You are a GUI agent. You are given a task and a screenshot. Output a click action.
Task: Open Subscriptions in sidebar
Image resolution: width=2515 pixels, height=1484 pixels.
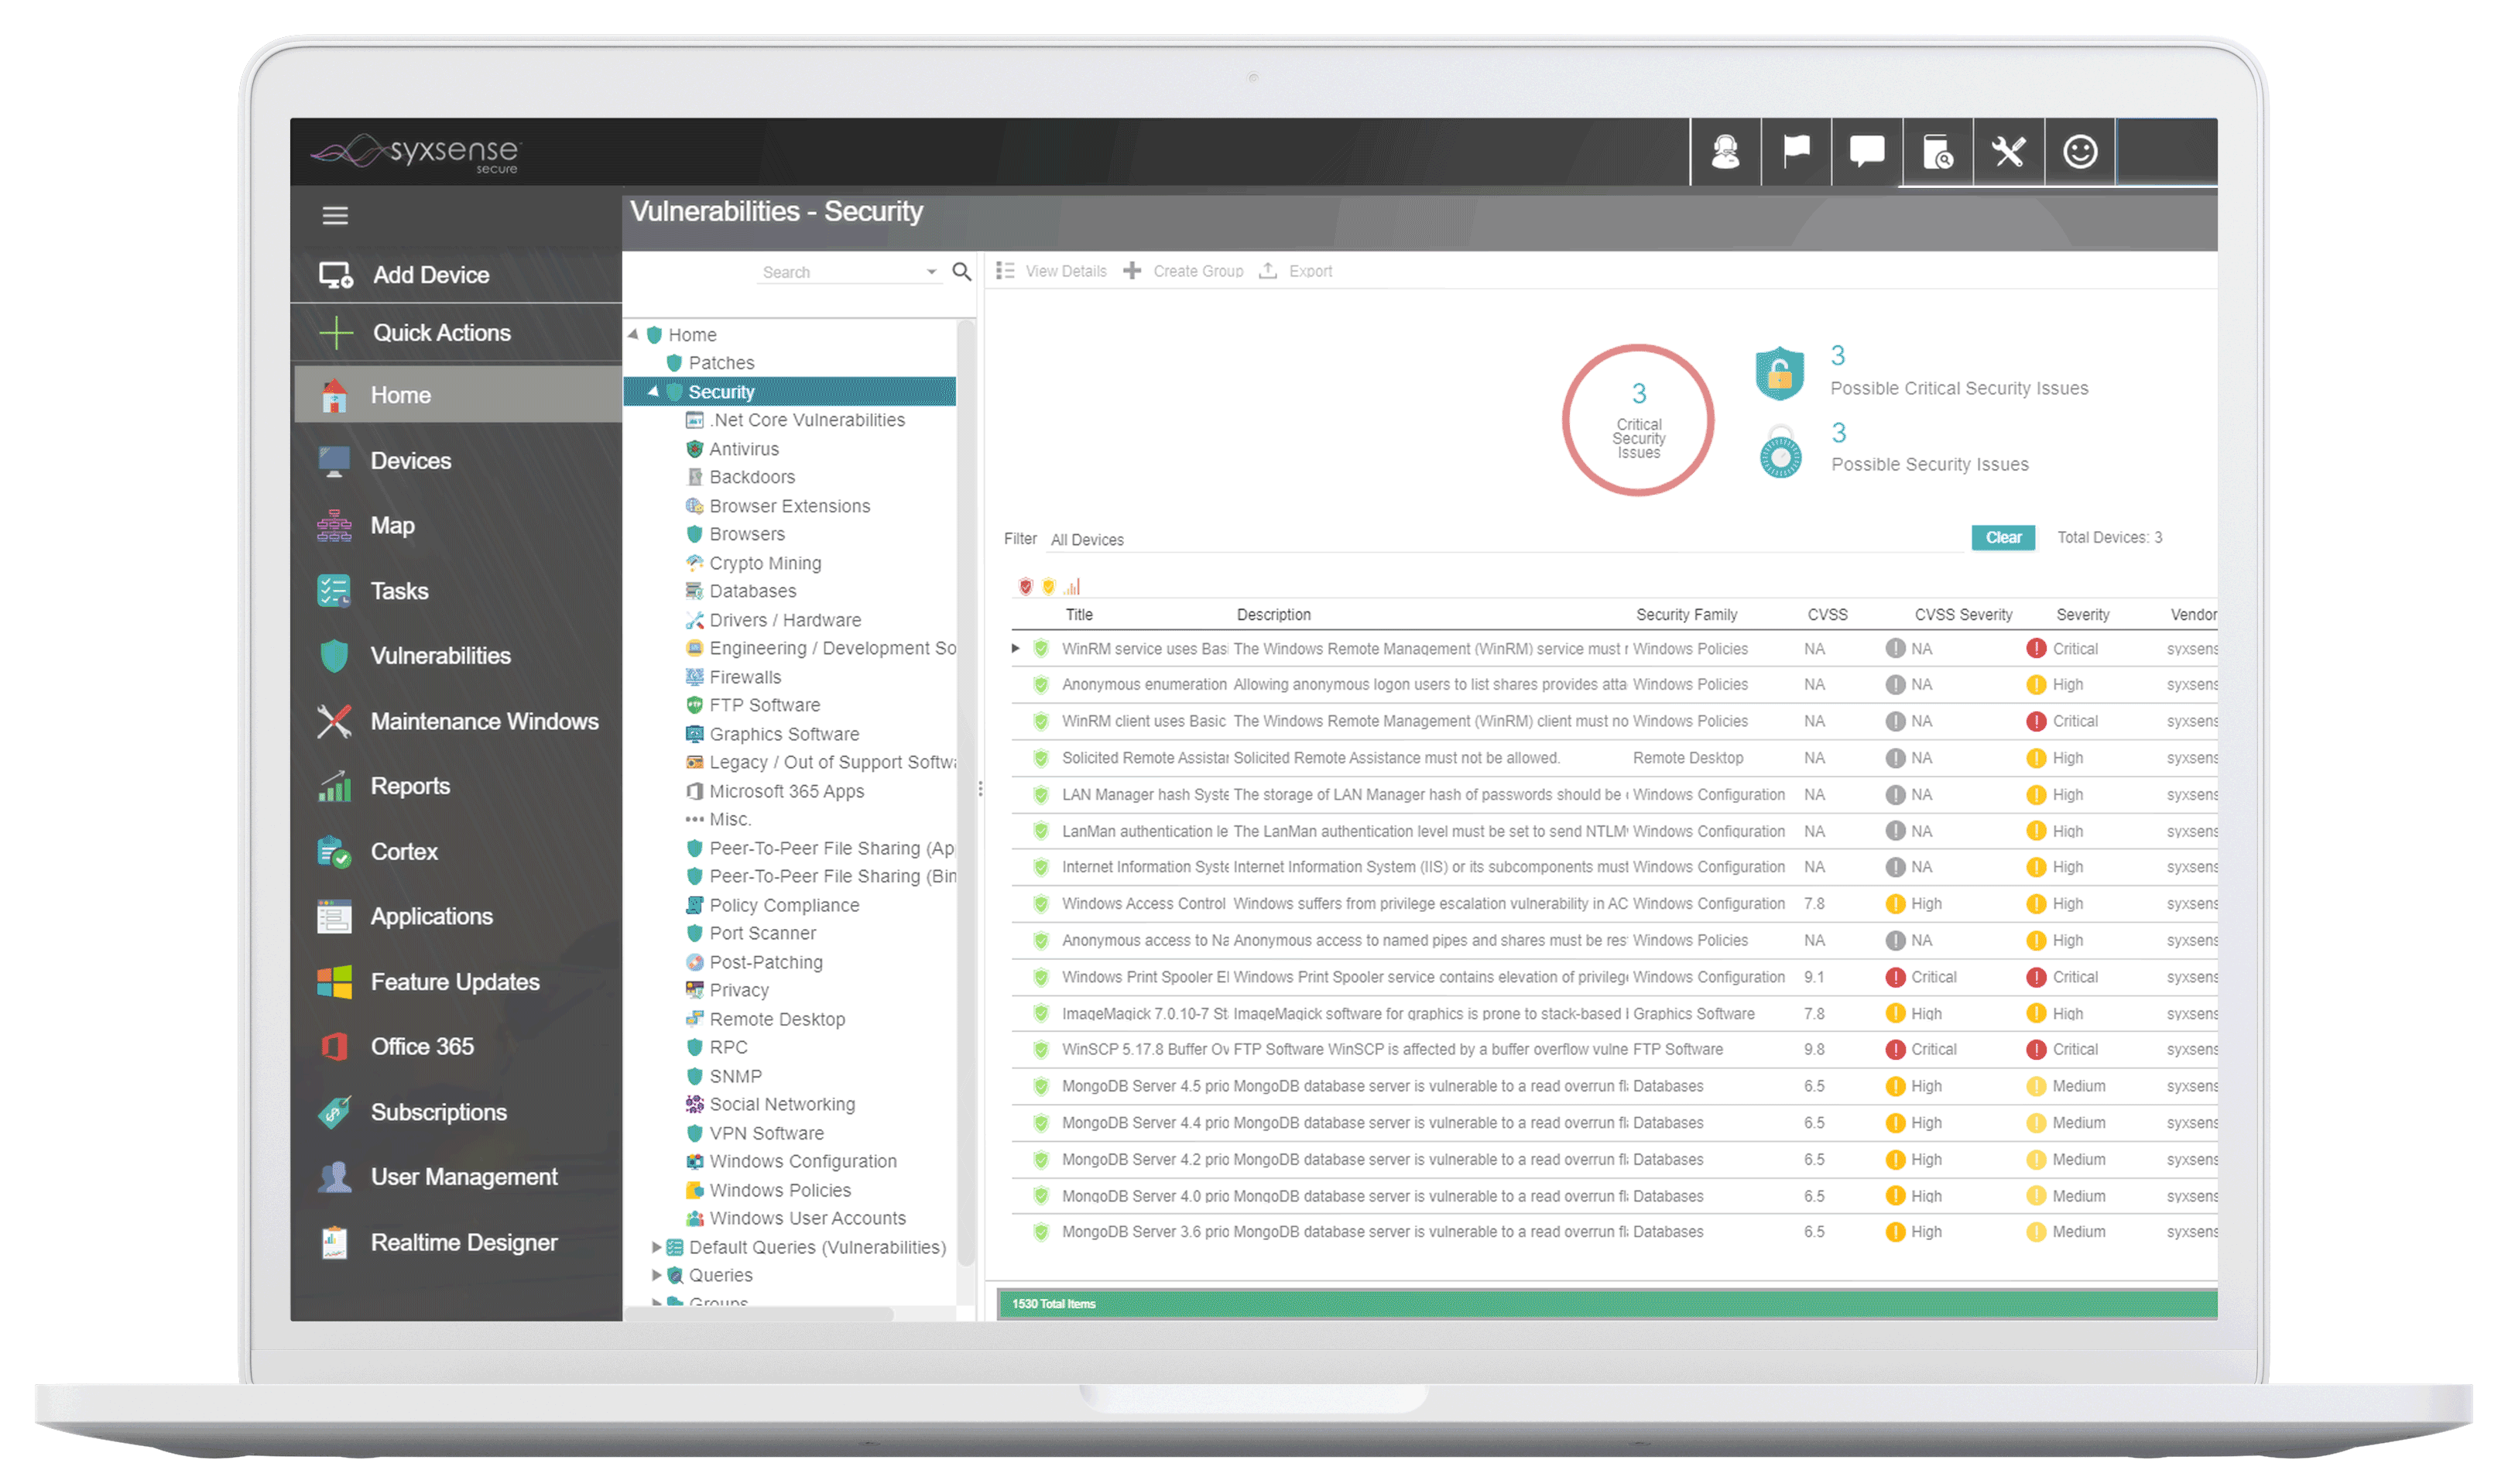(456, 1113)
